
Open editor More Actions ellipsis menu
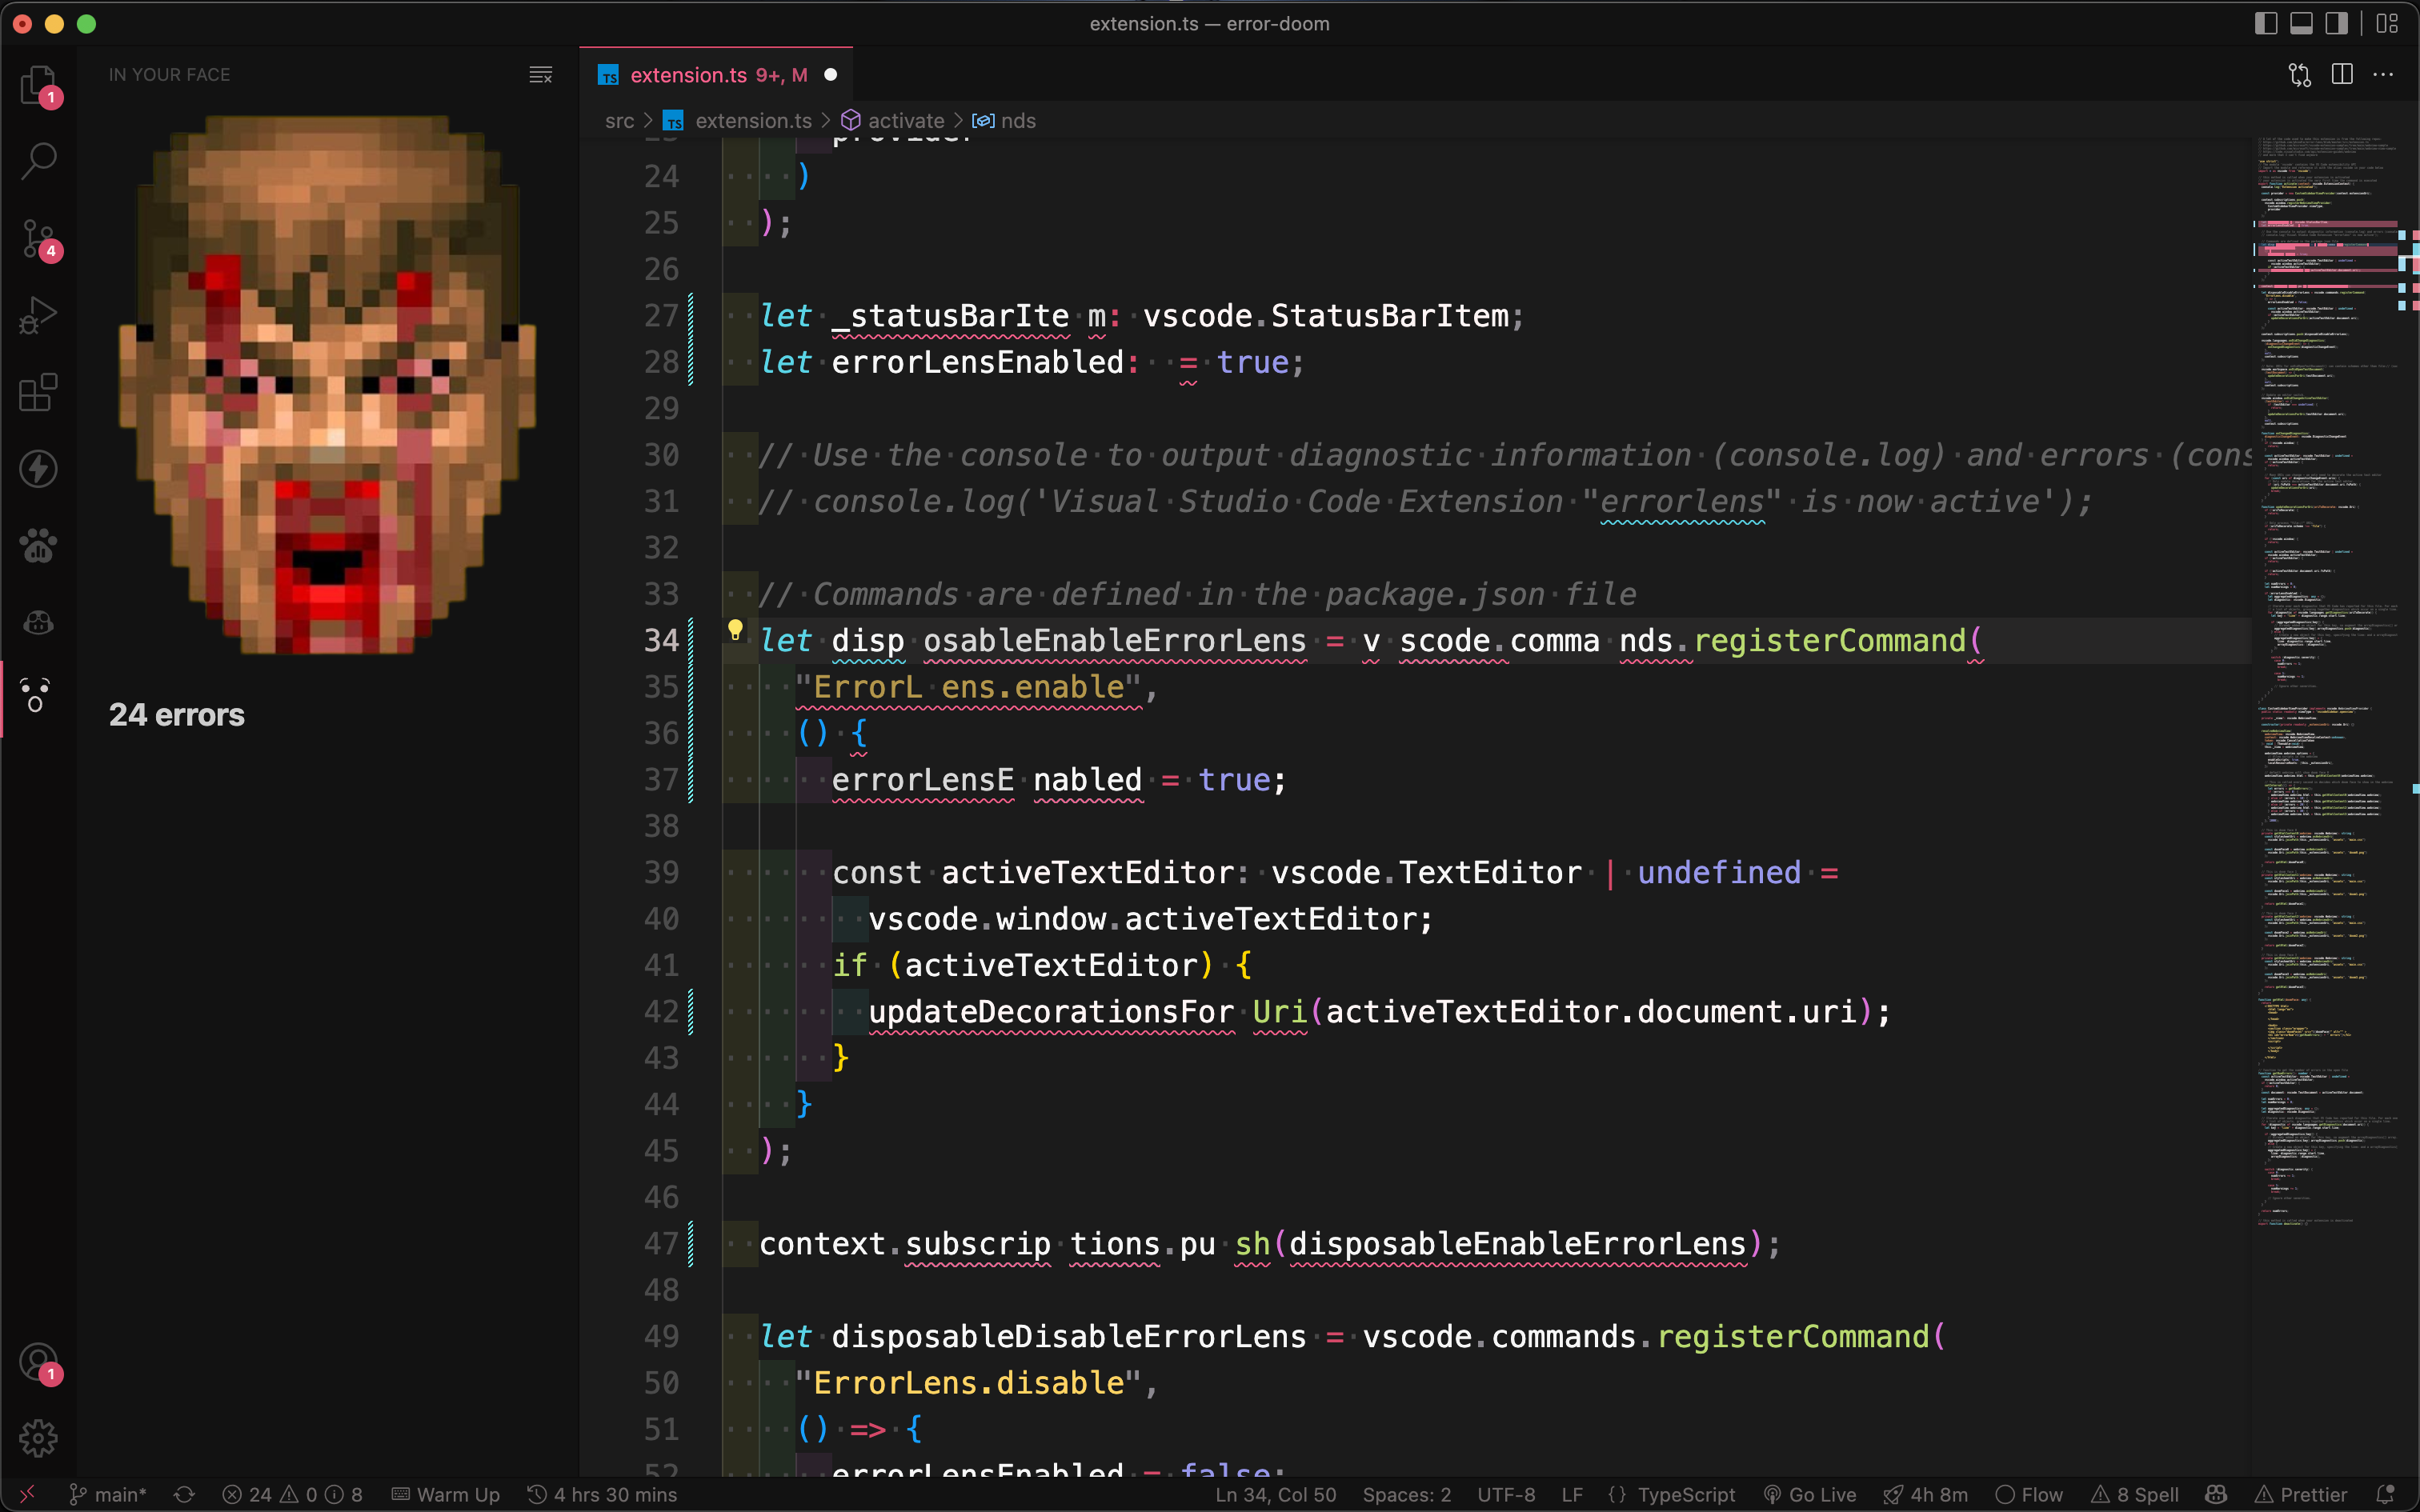pos(2383,75)
